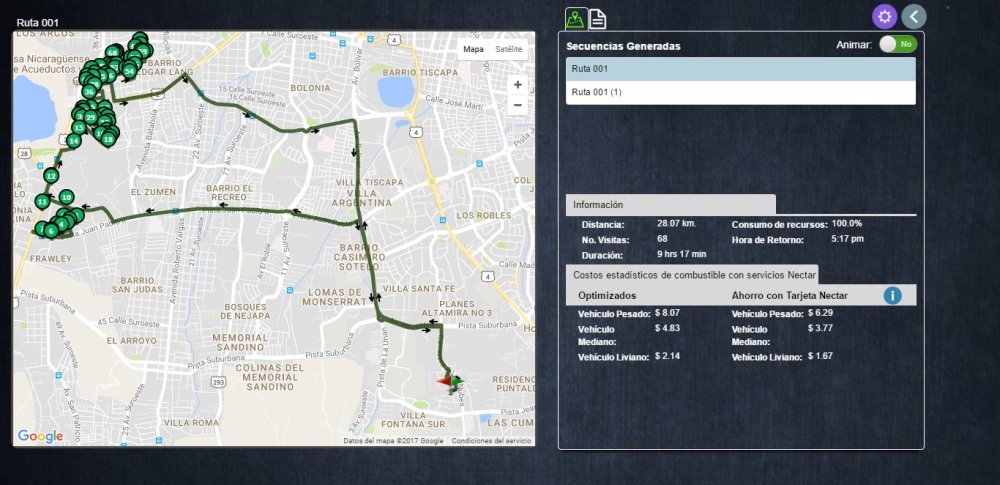Click map stop marker 18
Image resolution: width=1000 pixels, height=485 pixels.
[x=108, y=138]
